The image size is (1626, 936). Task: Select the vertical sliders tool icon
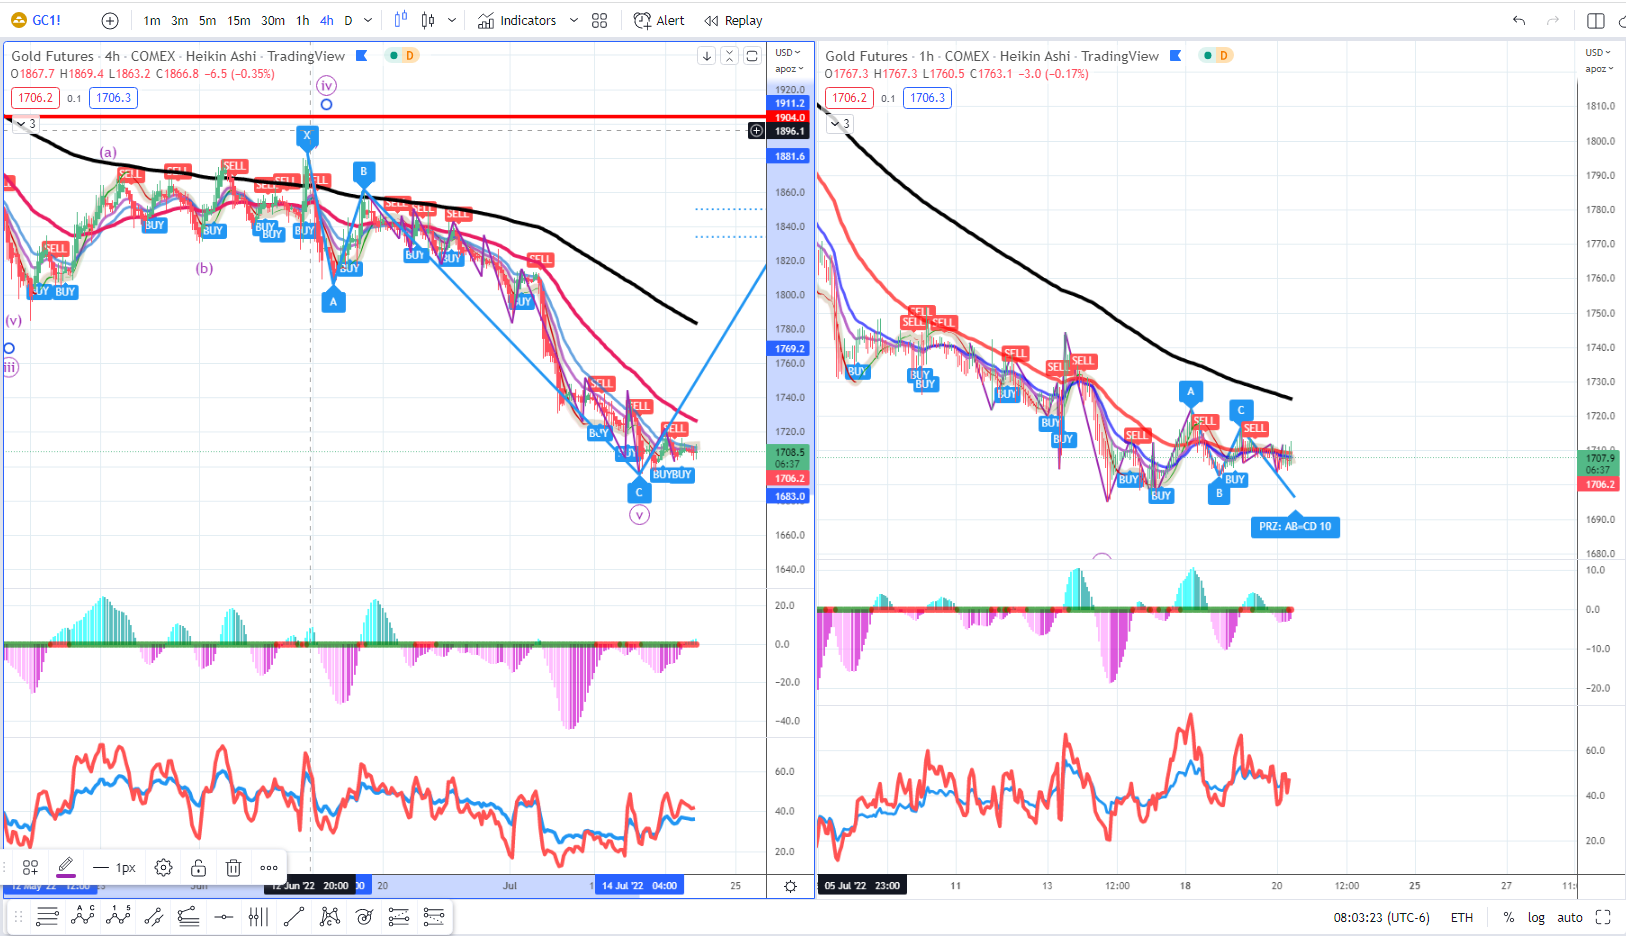coord(258,916)
